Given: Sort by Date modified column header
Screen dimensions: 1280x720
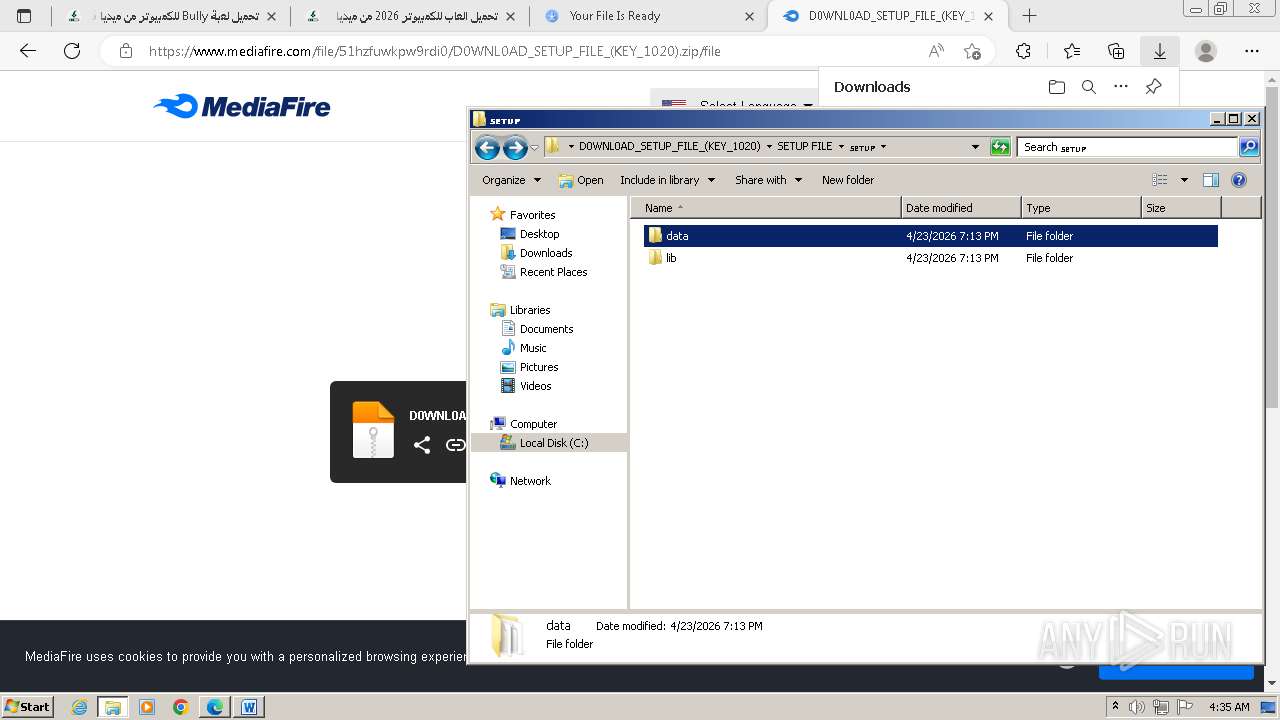Looking at the screenshot, I should point(961,208).
